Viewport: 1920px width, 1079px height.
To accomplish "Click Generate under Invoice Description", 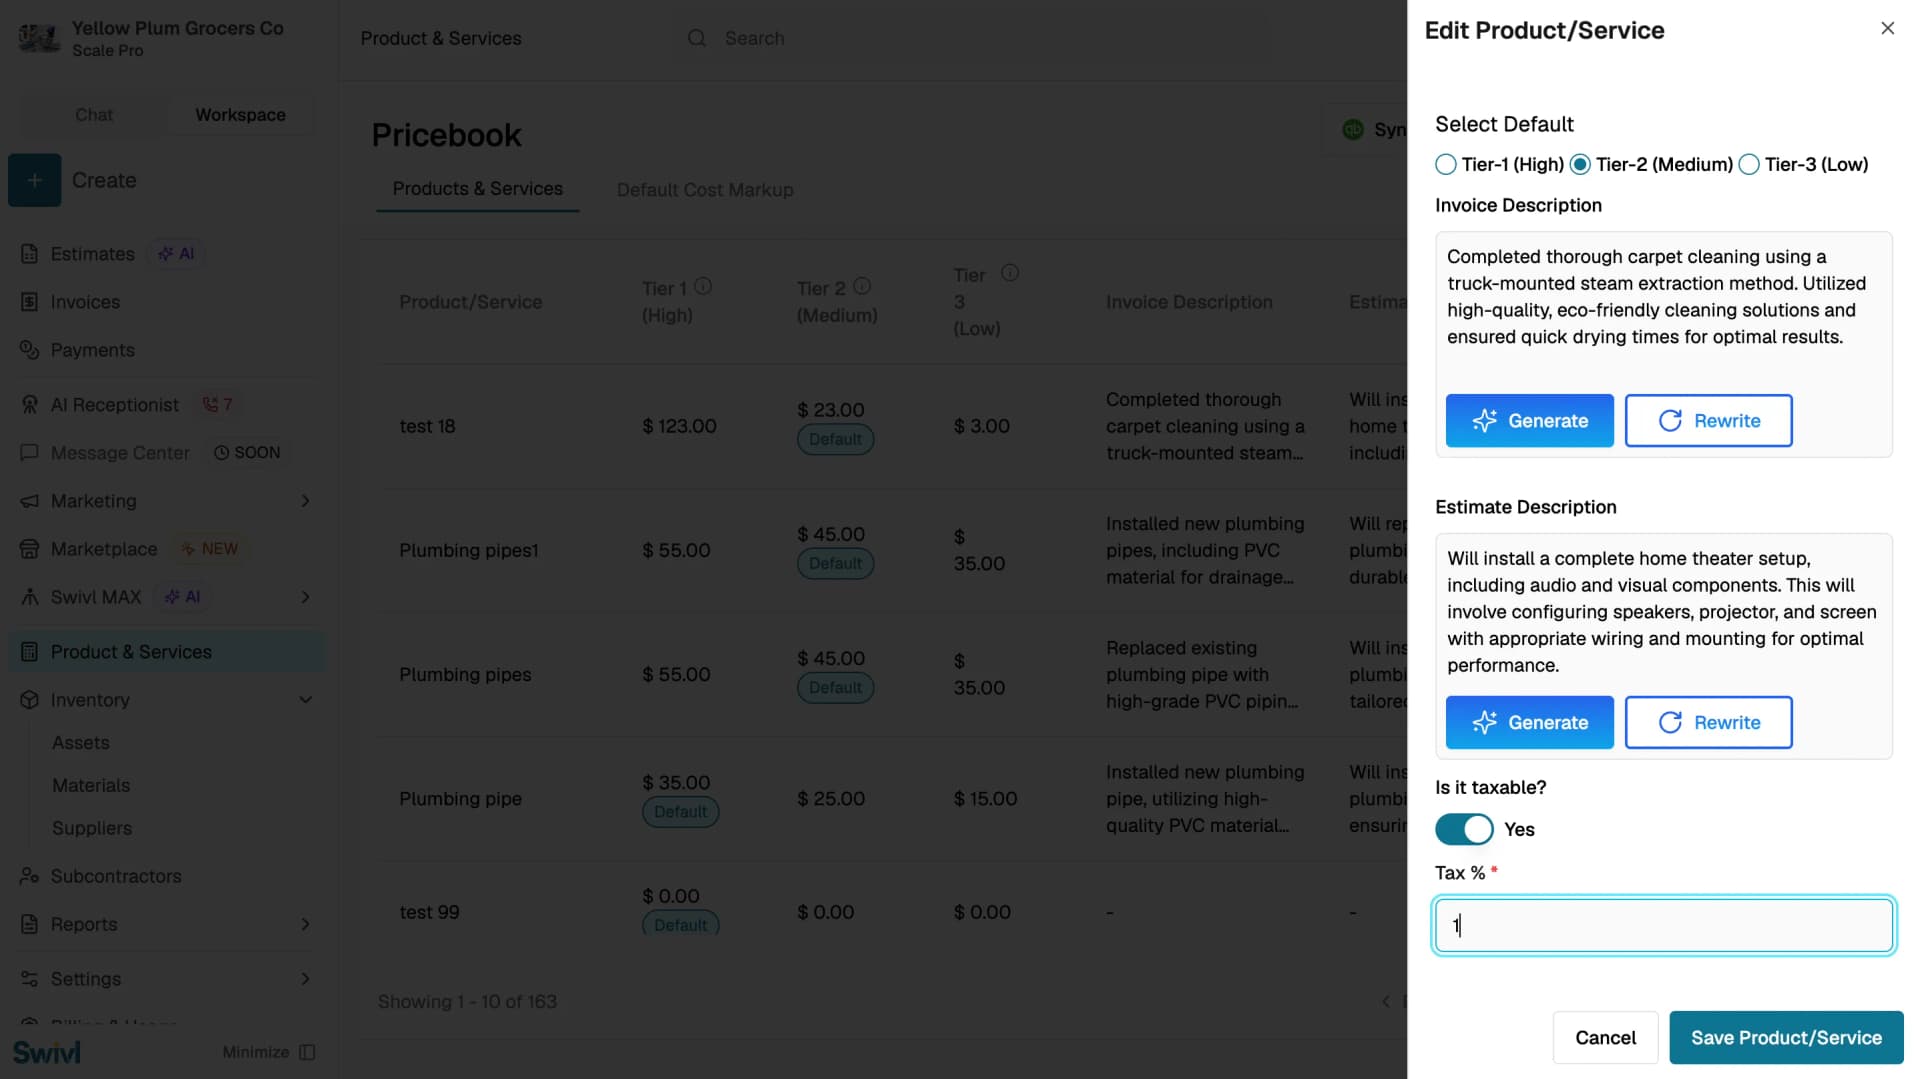I will pos(1529,420).
